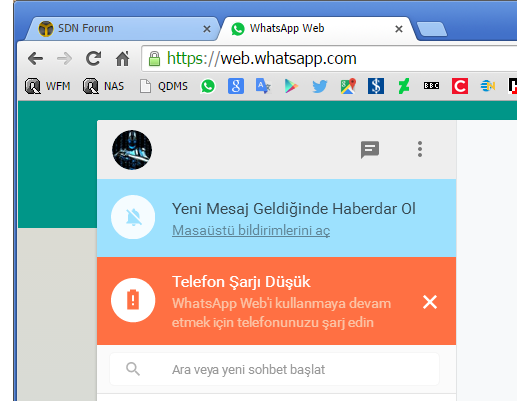Viewport: 517px width, 401px height.
Task: Go back with the browser back arrow
Action: tap(35, 59)
